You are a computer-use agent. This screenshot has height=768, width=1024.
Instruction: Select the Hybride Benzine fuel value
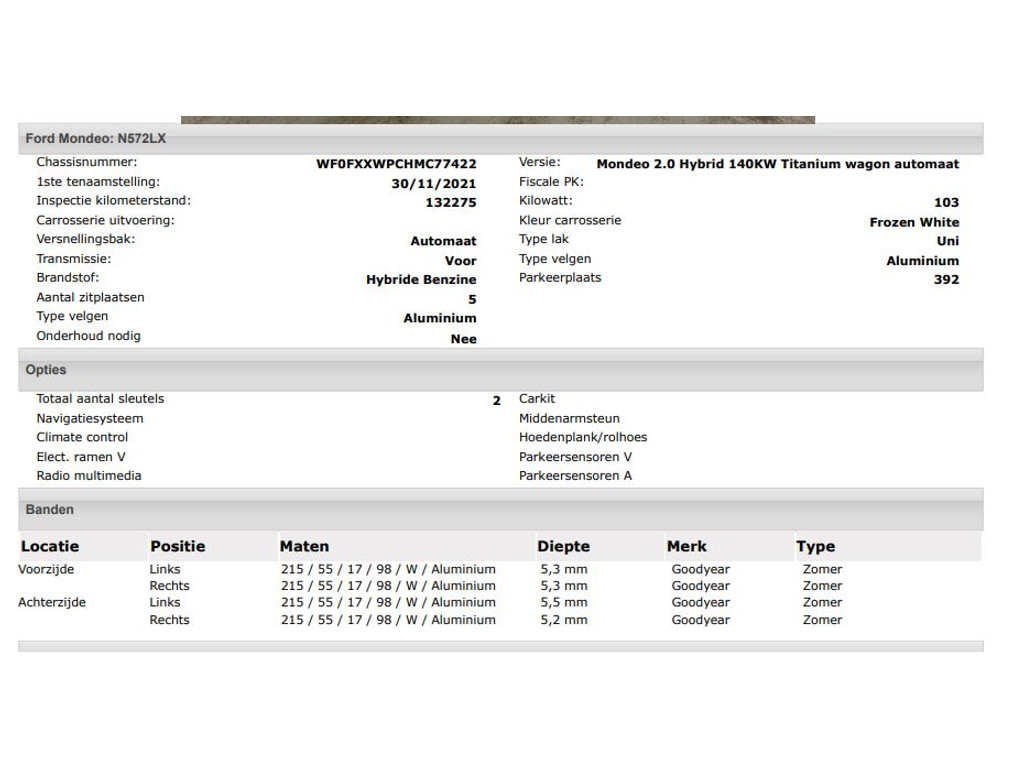pyautogui.click(x=421, y=280)
